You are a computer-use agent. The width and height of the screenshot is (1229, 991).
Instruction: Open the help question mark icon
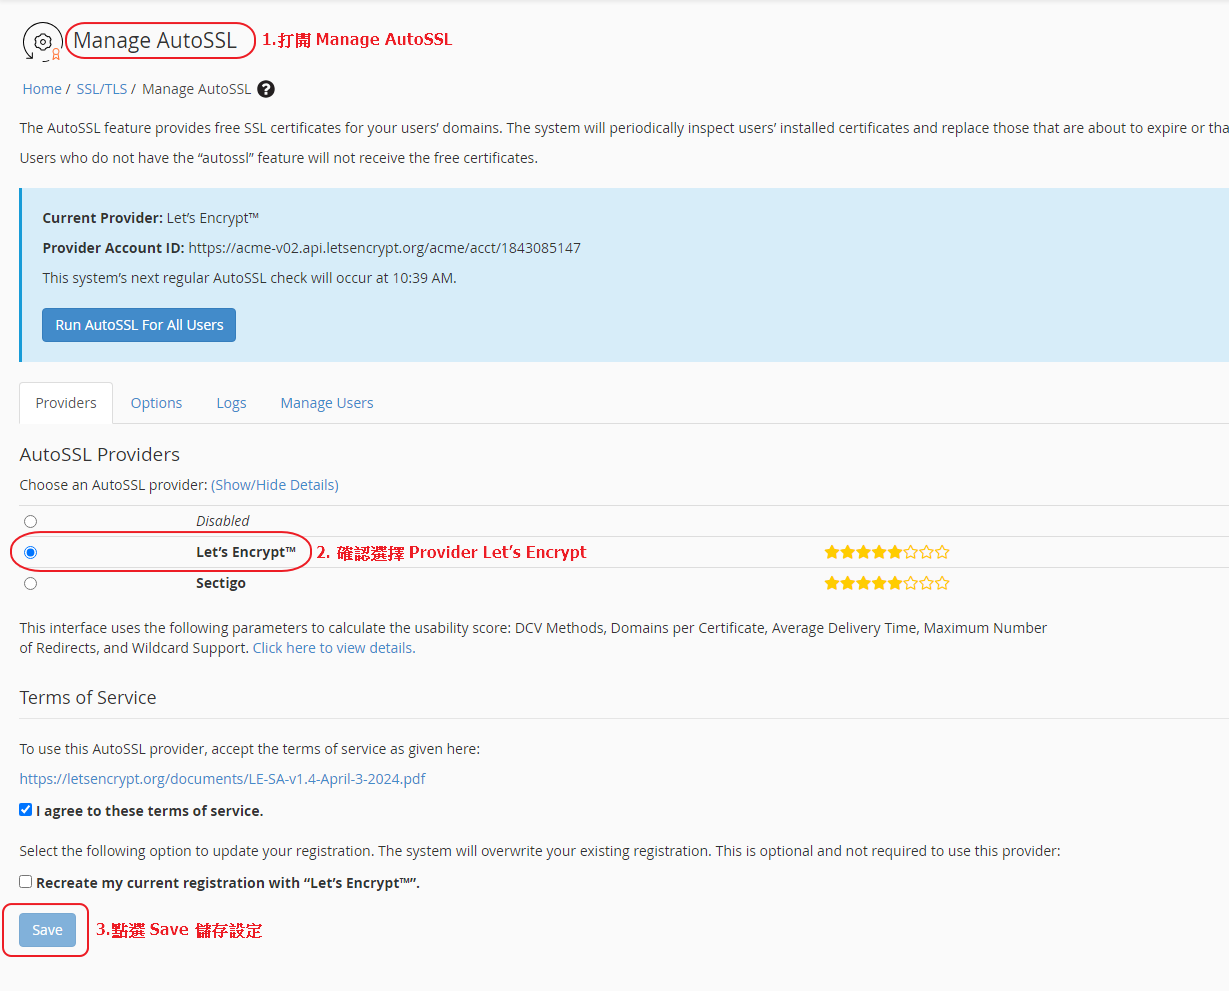point(266,89)
